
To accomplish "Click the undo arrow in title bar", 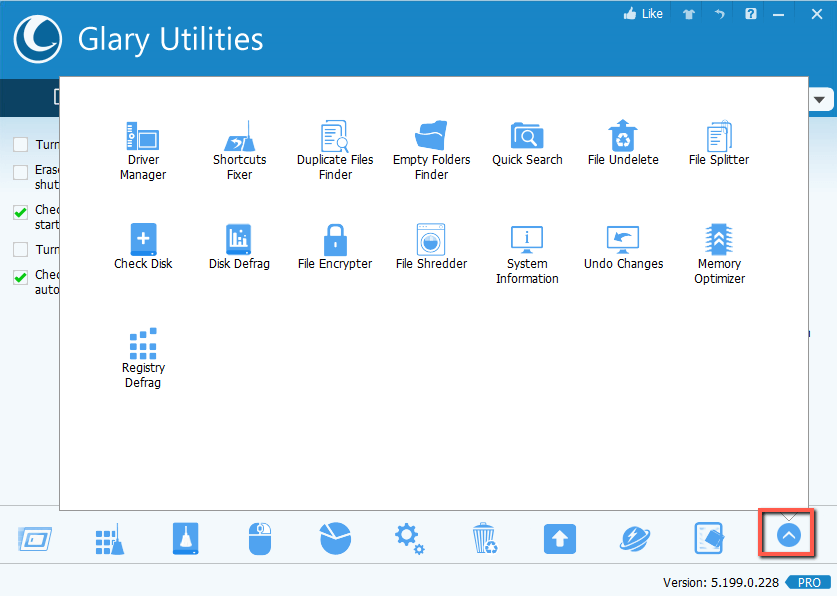I will (x=720, y=14).
